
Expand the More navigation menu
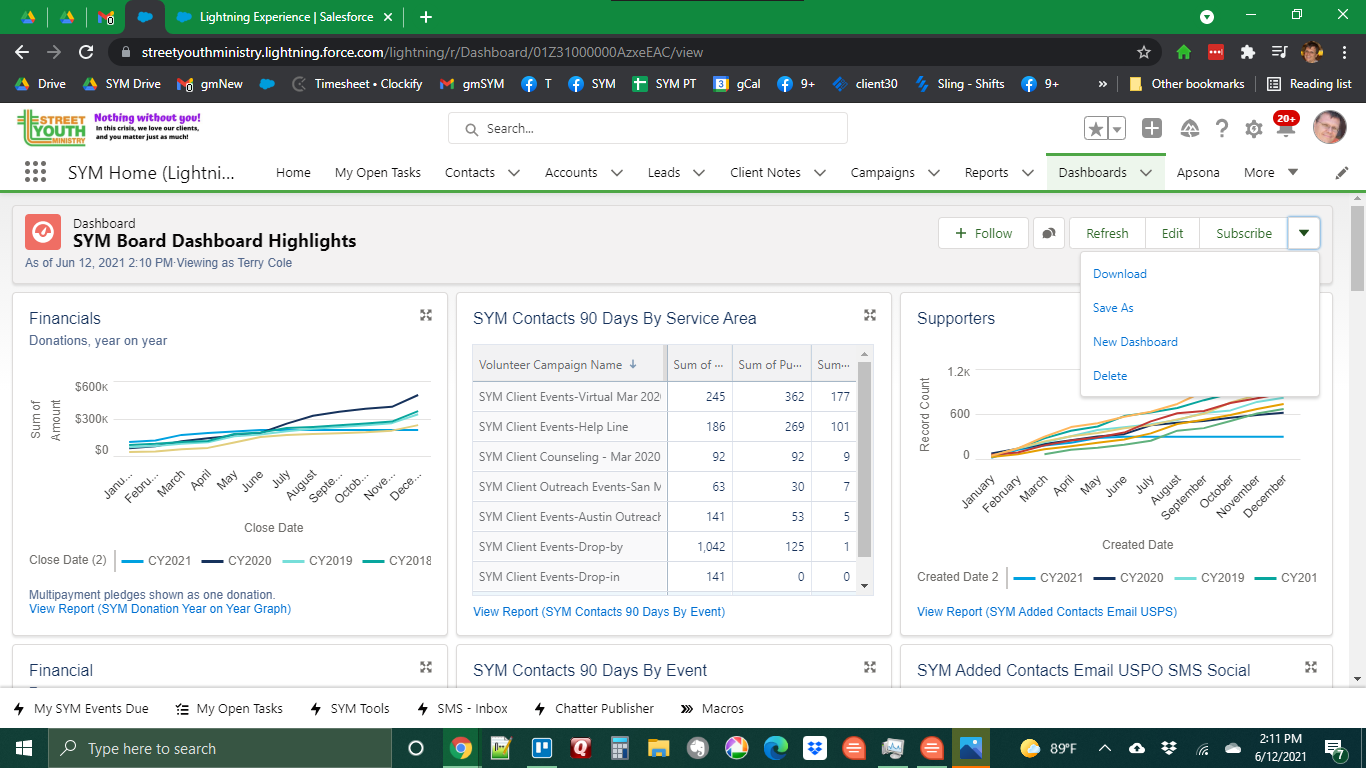coord(1271,172)
